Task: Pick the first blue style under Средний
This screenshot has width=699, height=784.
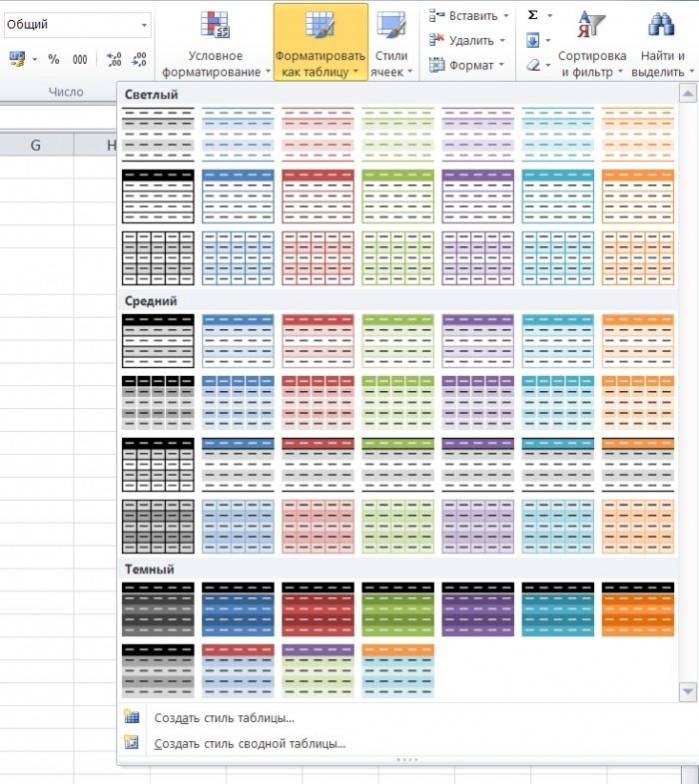Action: [x=238, y=340]
